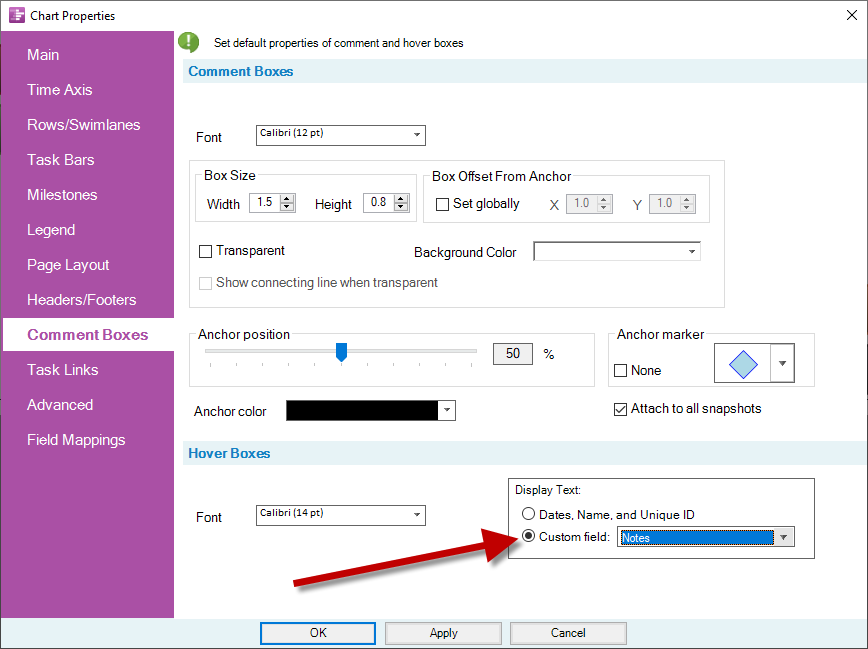868x649 pixels.
Task: Switch to the Task Links tab
Action: (63, 370)
